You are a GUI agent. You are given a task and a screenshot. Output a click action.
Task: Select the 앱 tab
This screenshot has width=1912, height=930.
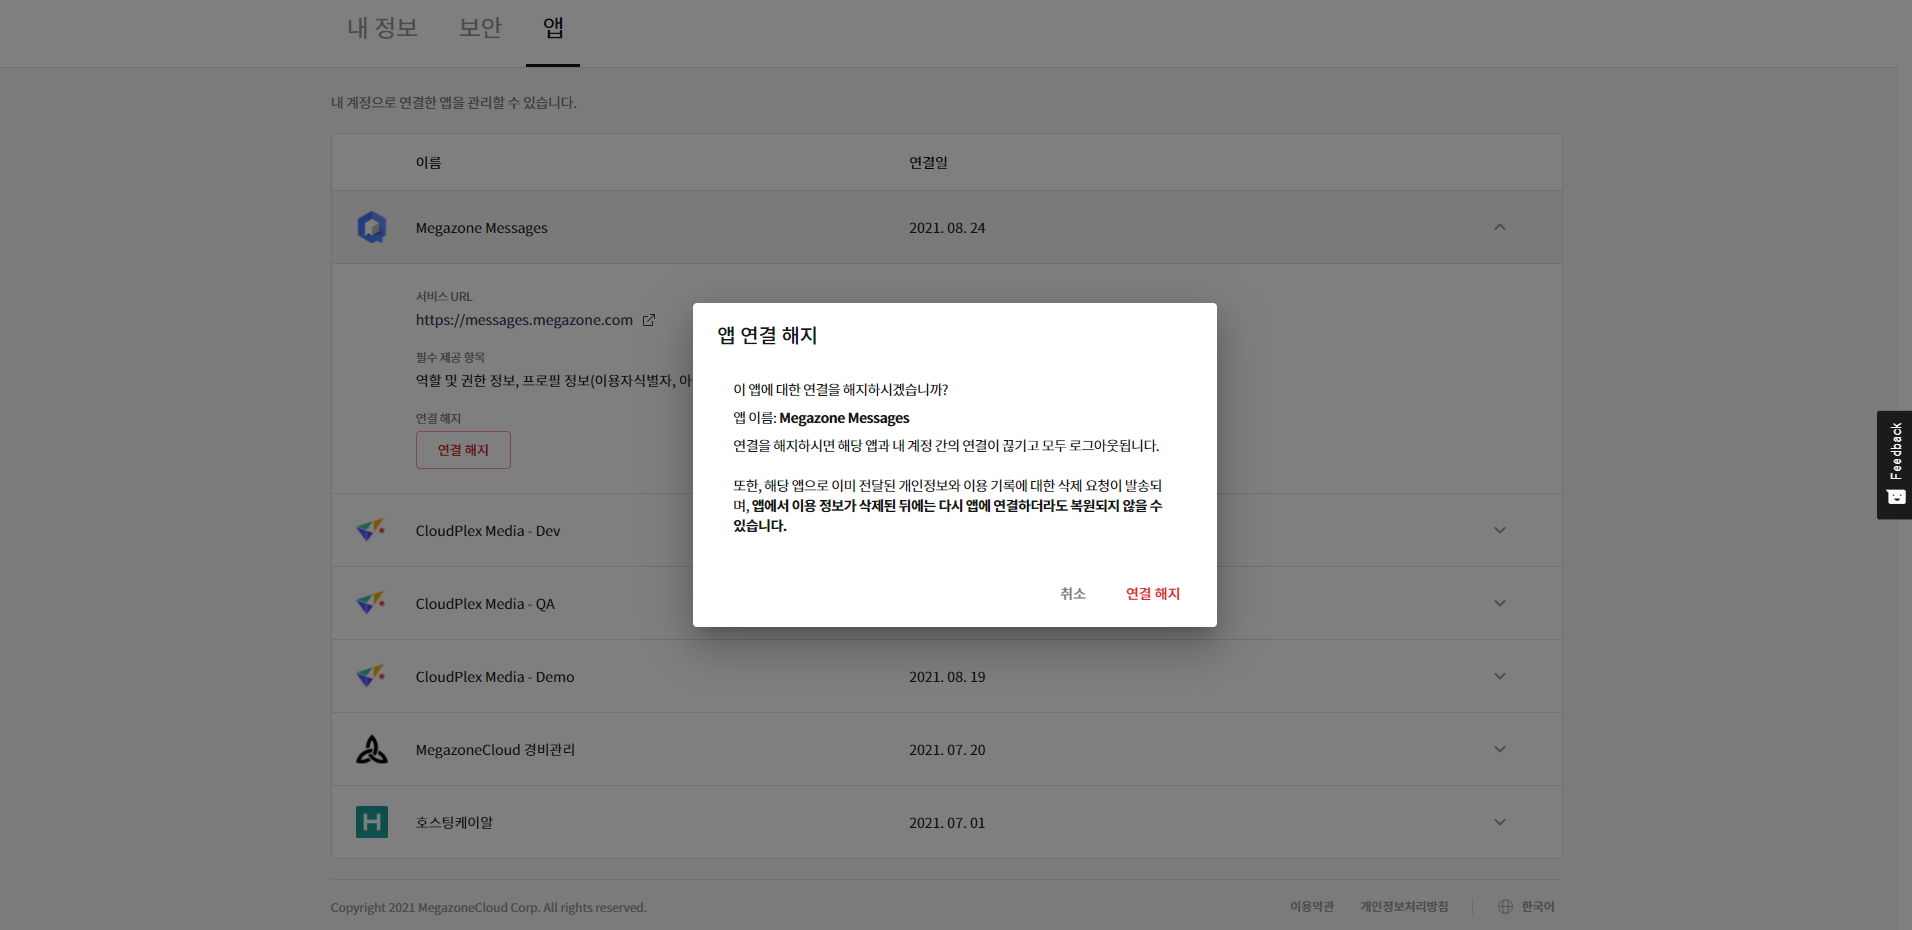click(x=553, y=28)
